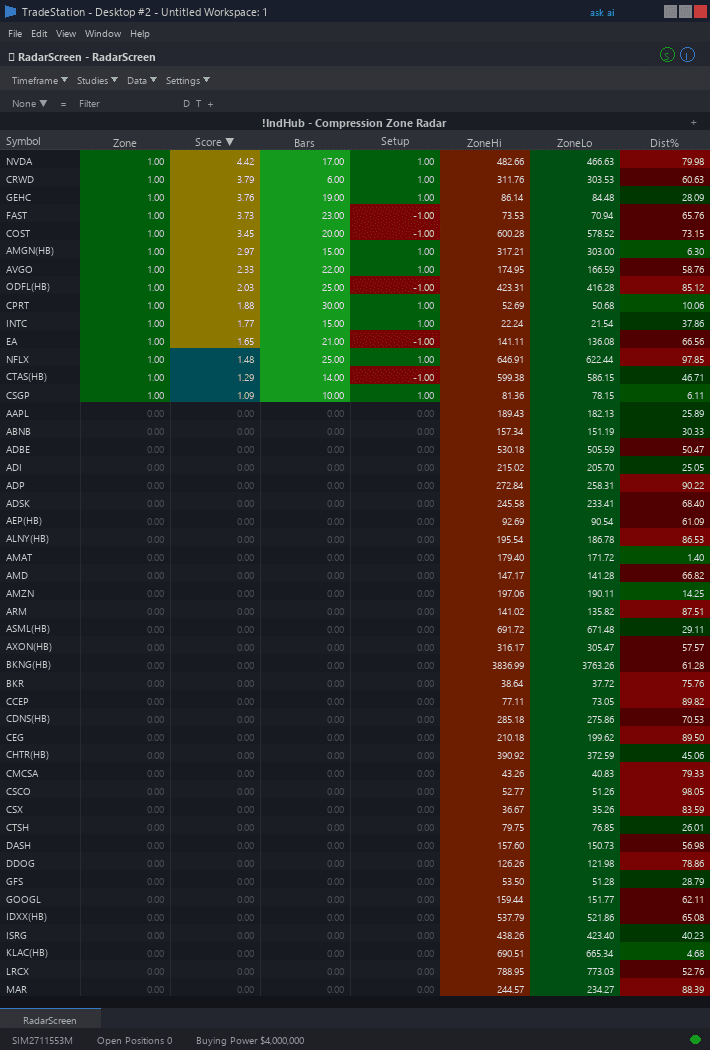Open the None filter dropdown
The width and height of the screenshot is (710, 1050).
[29, 104]
